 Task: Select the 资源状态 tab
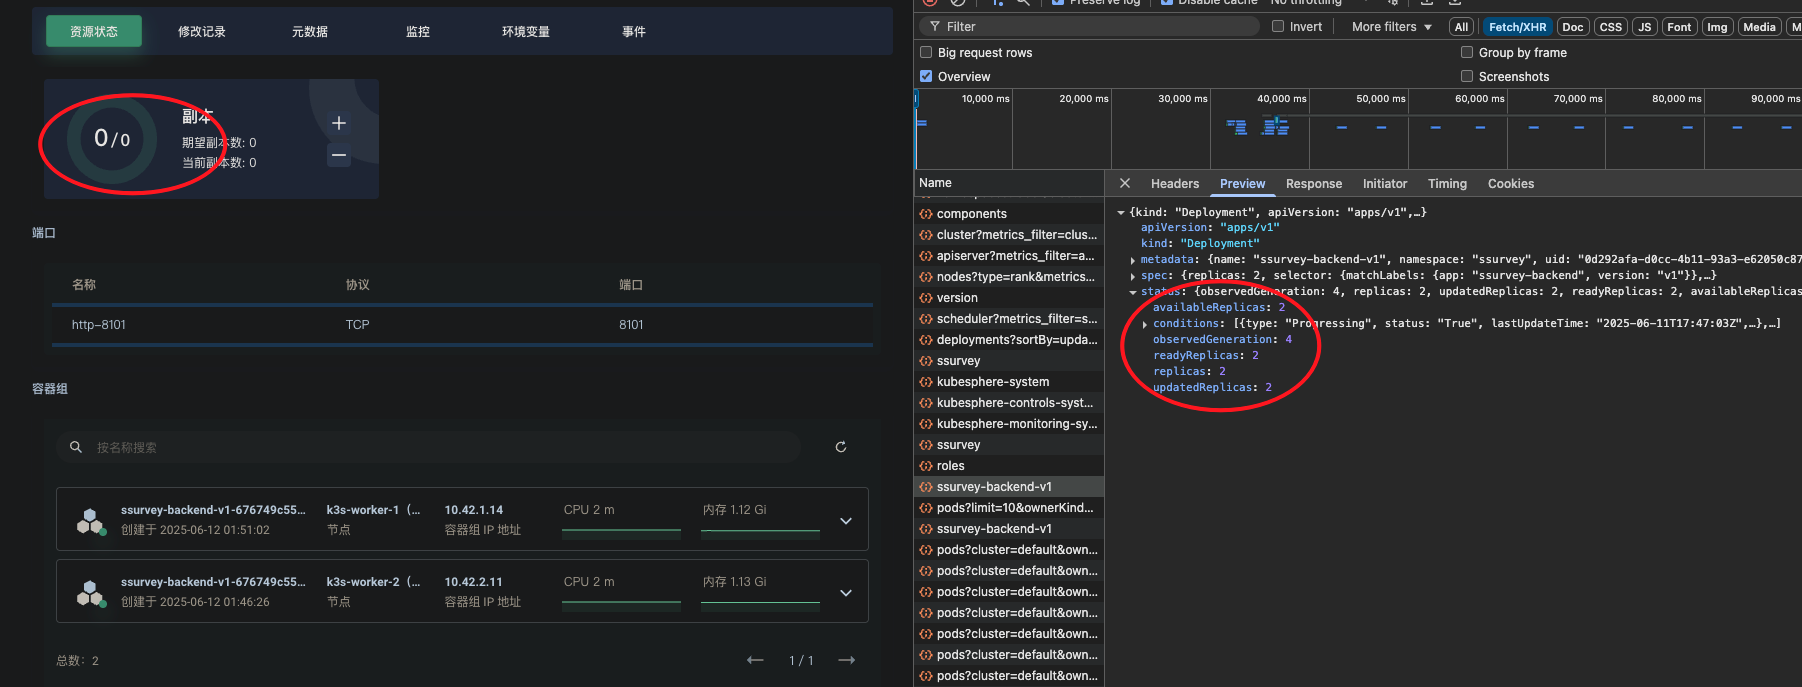pyautogui.click(x=94, y=32)
